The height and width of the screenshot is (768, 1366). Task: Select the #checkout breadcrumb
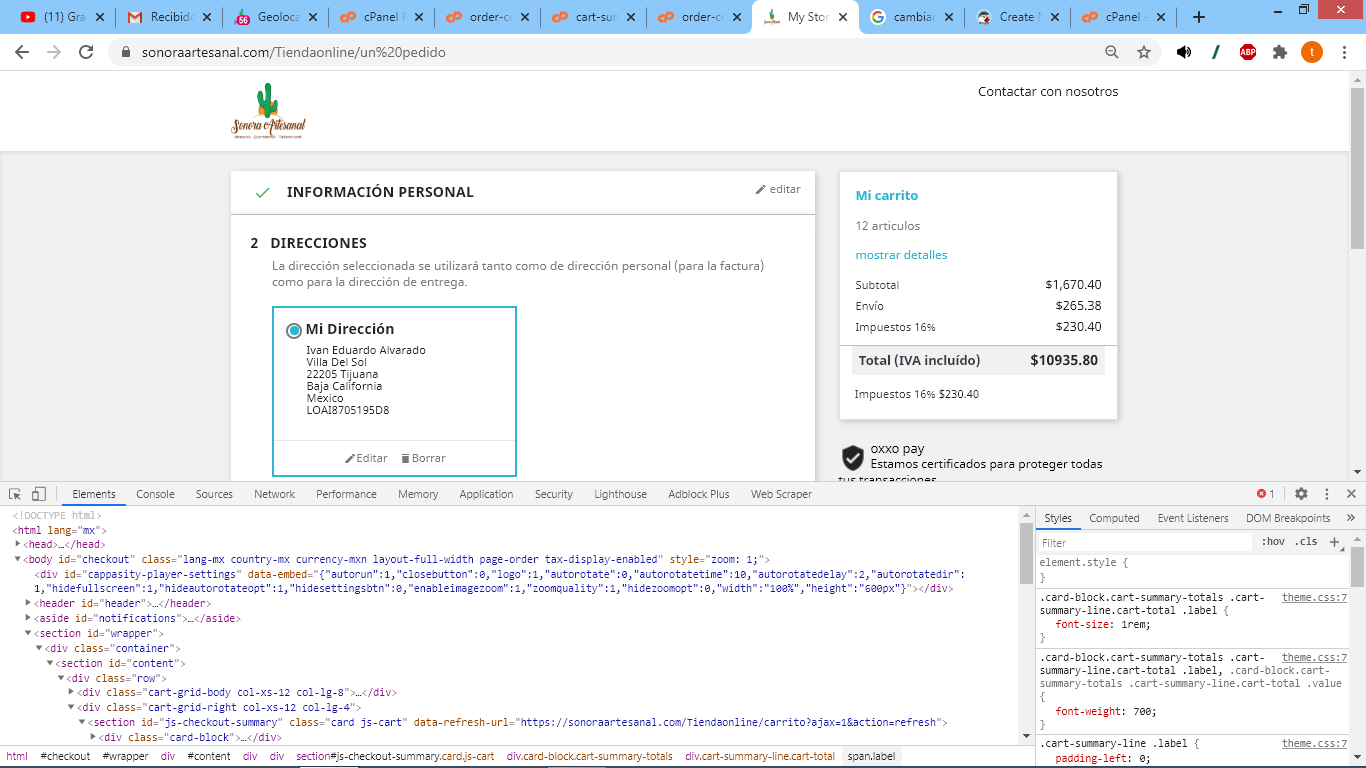click(x=65, y=757)
